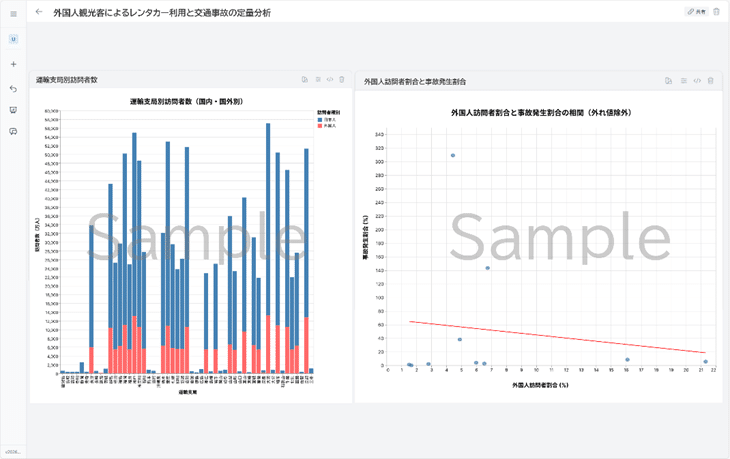Screen dimensions: 730x459
Task: Go back using the arrow beside the title
Action: click(x=39, y=12)
